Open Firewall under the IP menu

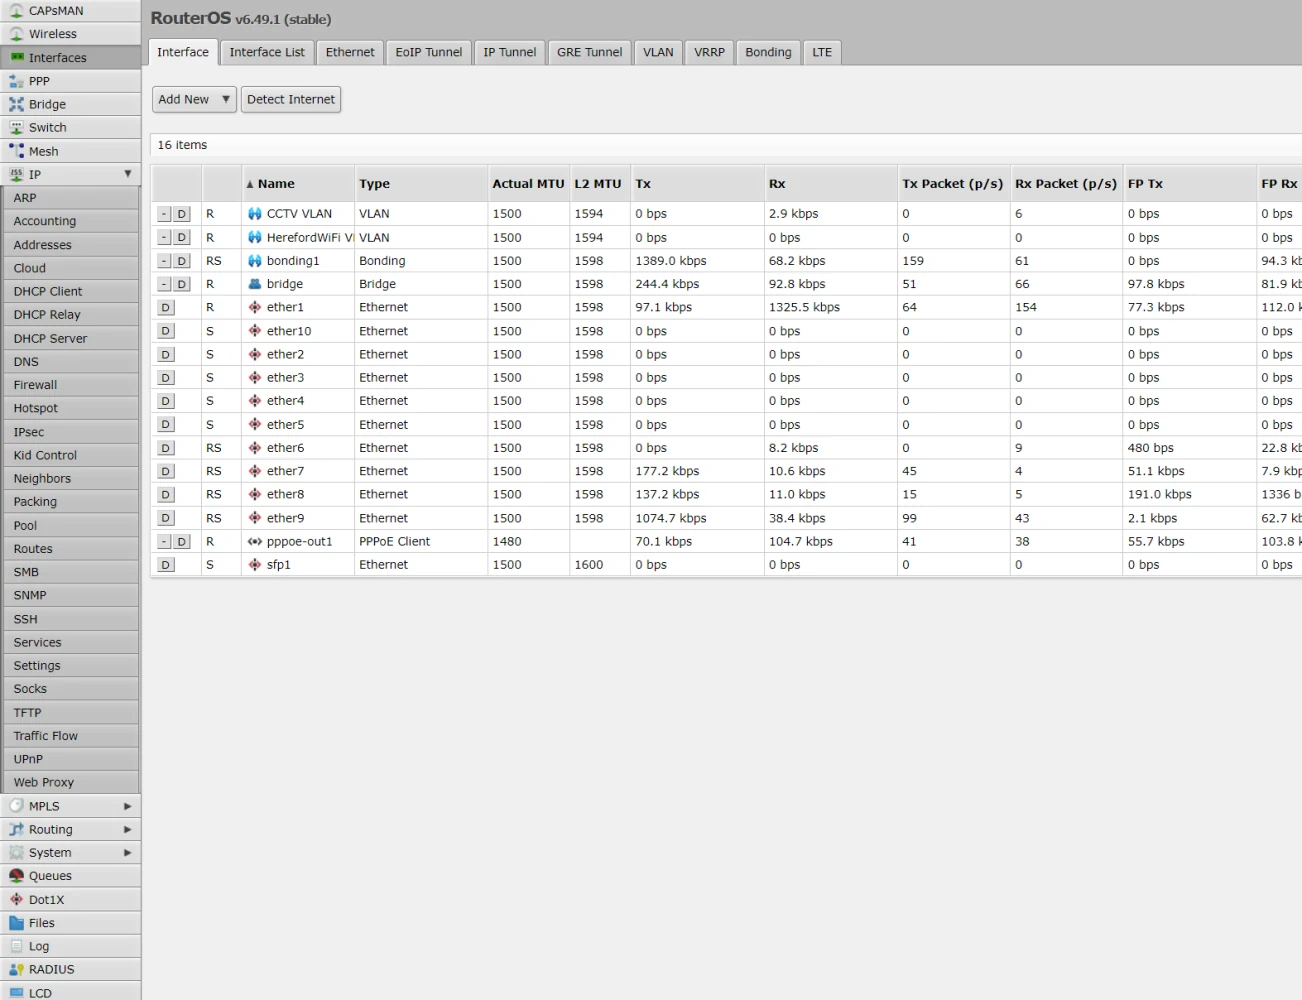point(35,385)
